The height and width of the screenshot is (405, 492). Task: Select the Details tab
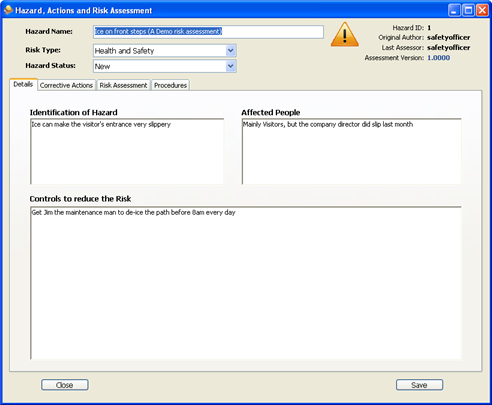point(23,84)
